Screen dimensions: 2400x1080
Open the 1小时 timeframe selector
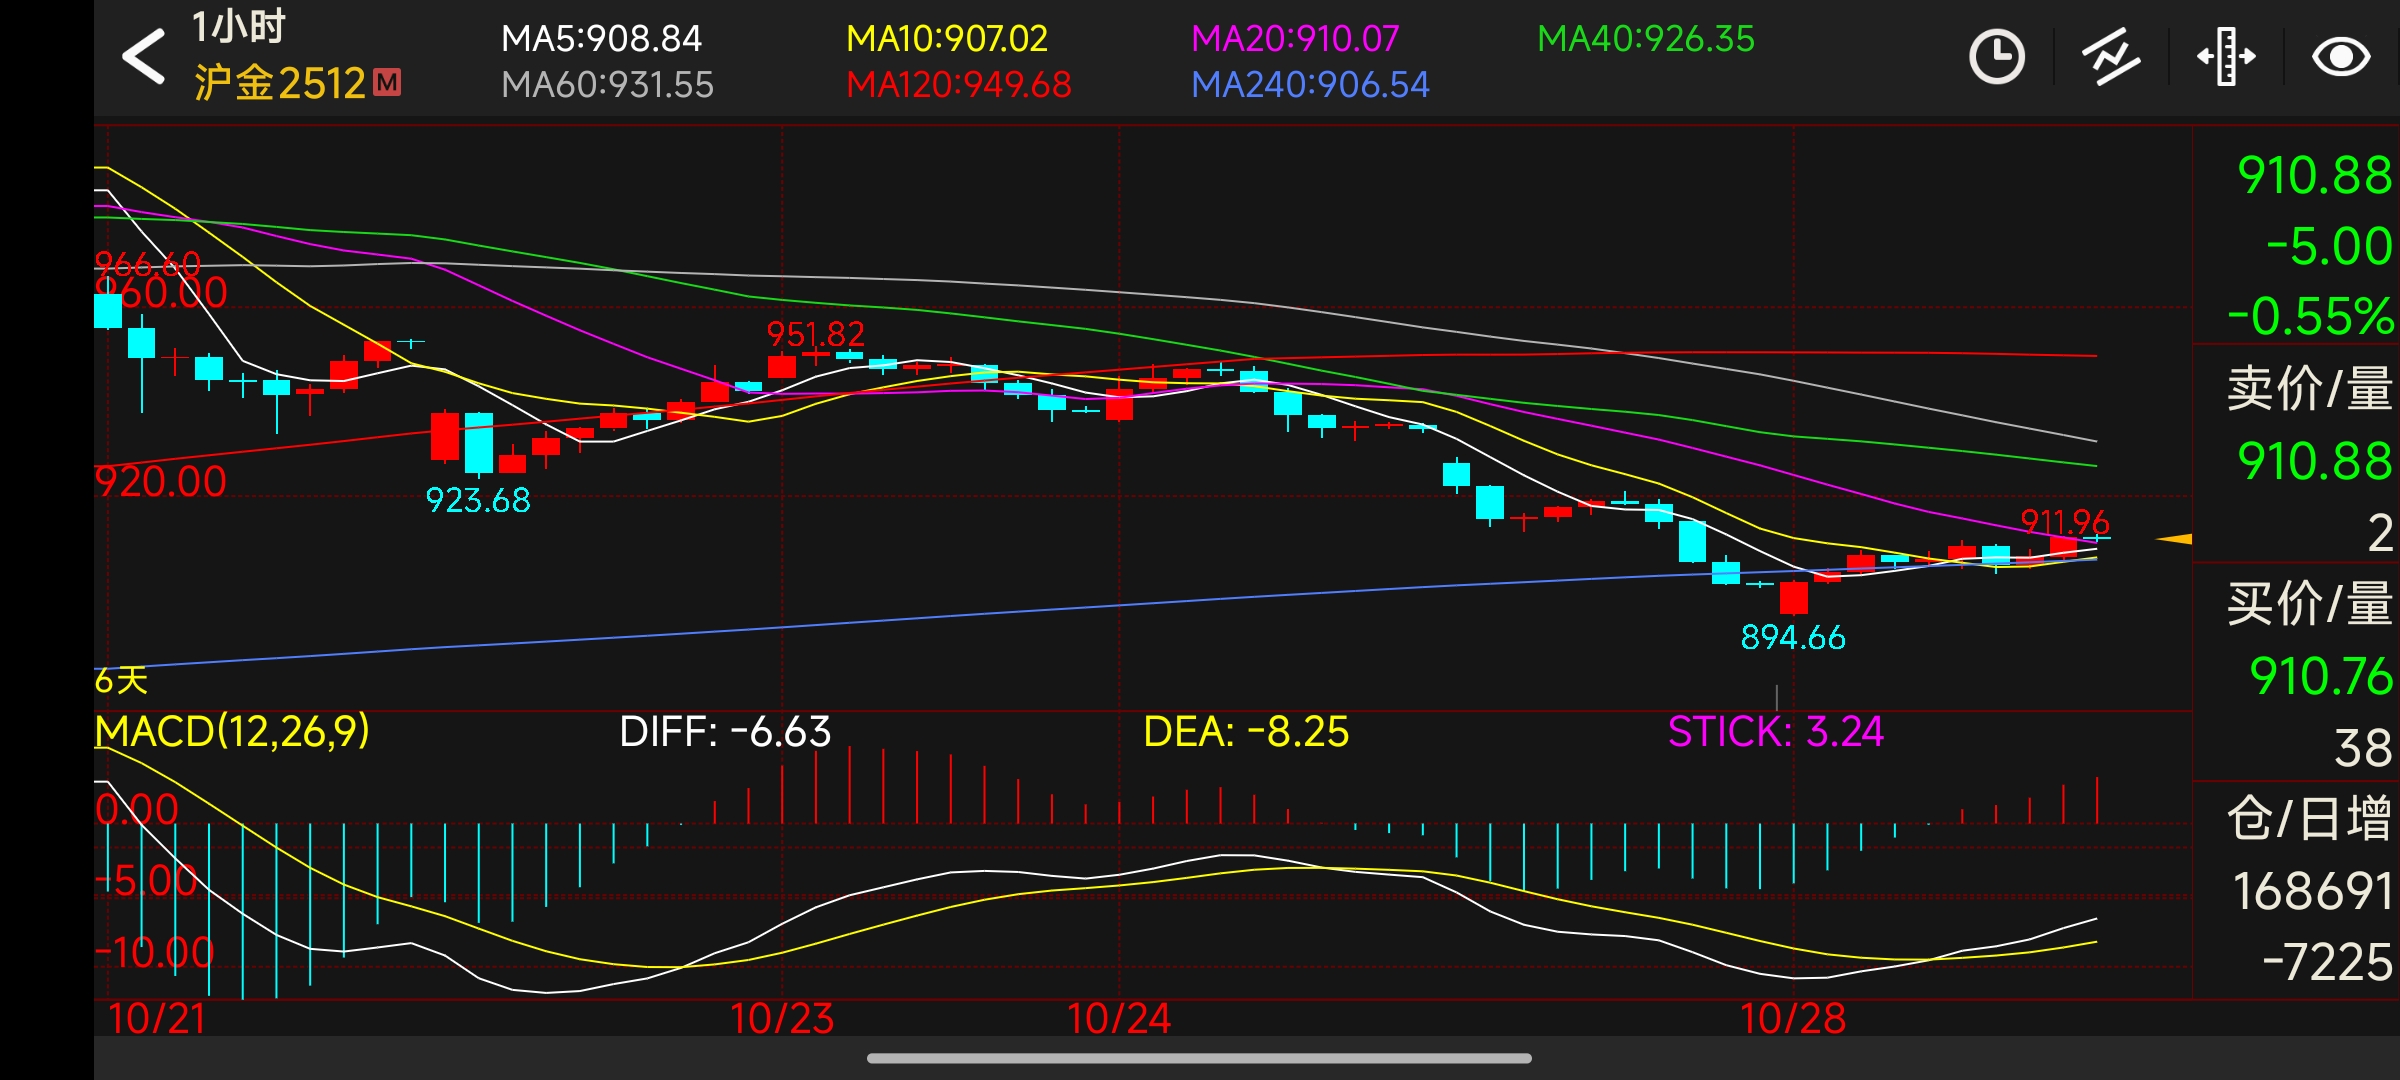click(238, 27)
